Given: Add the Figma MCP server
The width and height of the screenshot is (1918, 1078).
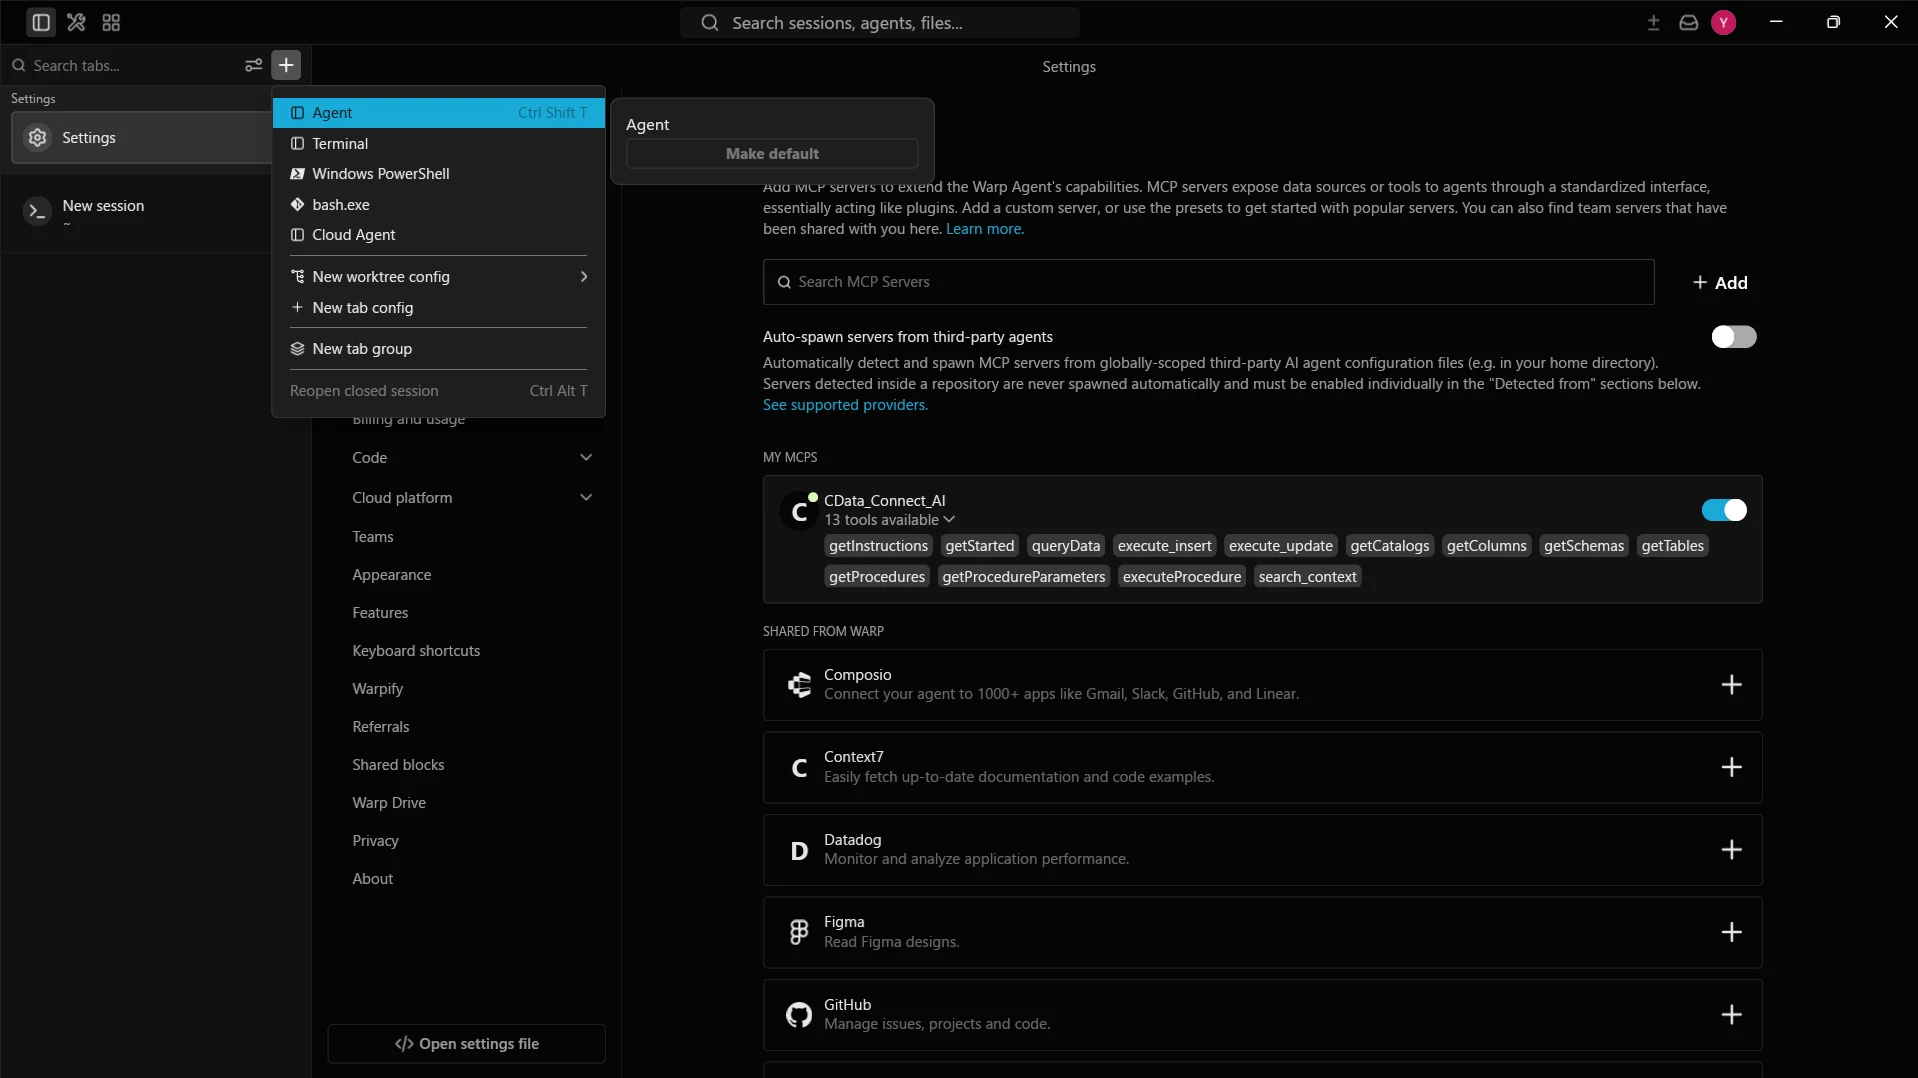Looking at the screenshot, I should coord(1731,932).
